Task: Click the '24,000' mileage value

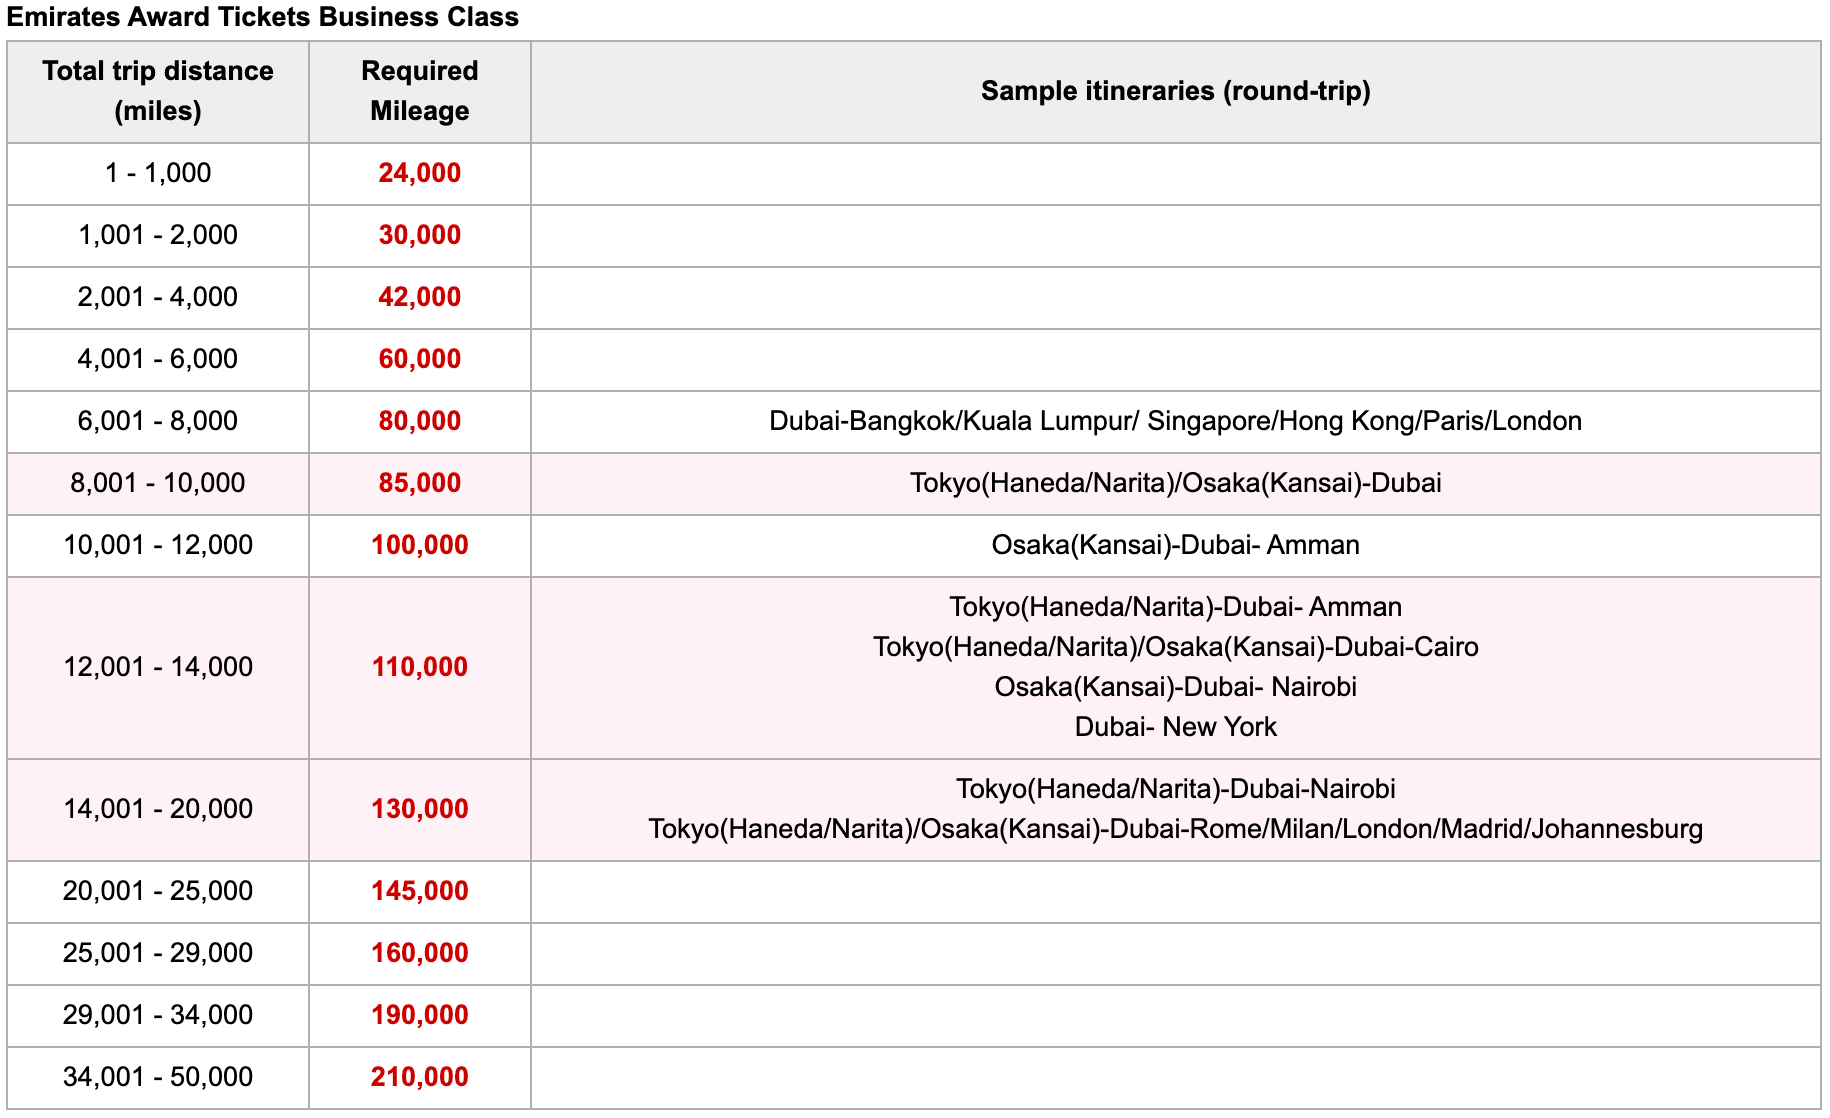Action: pos(420,173)
